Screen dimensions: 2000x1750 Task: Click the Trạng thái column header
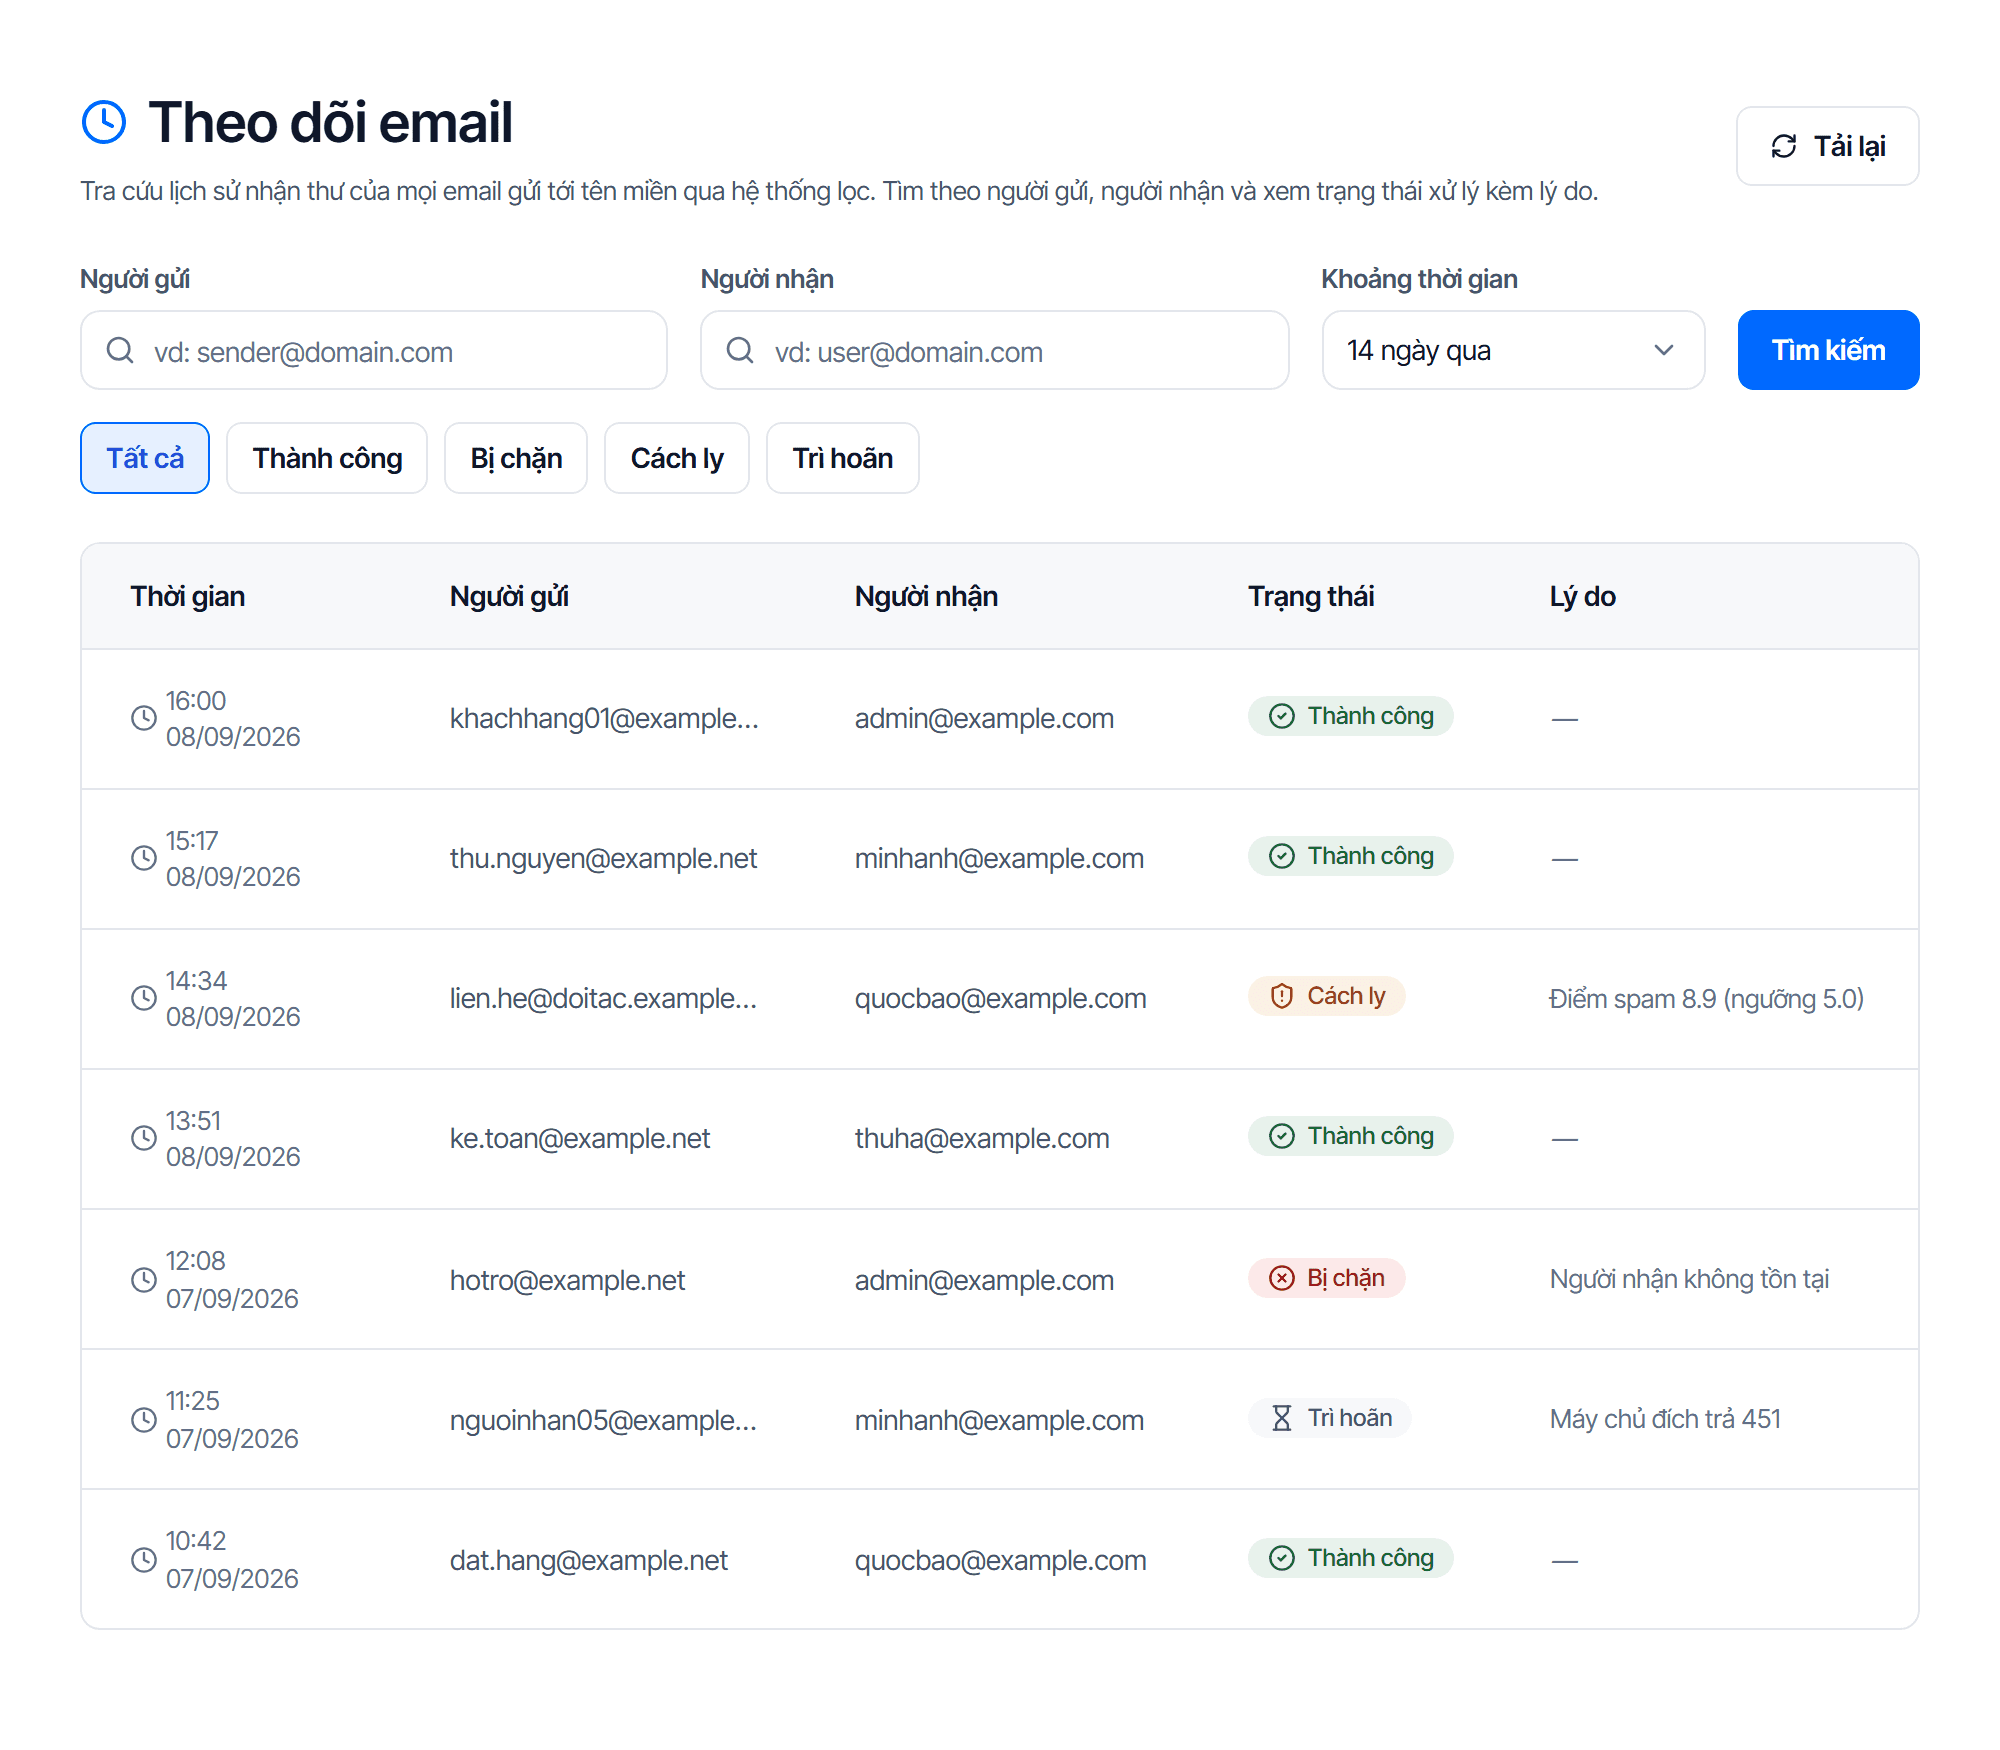(1311, 597)
